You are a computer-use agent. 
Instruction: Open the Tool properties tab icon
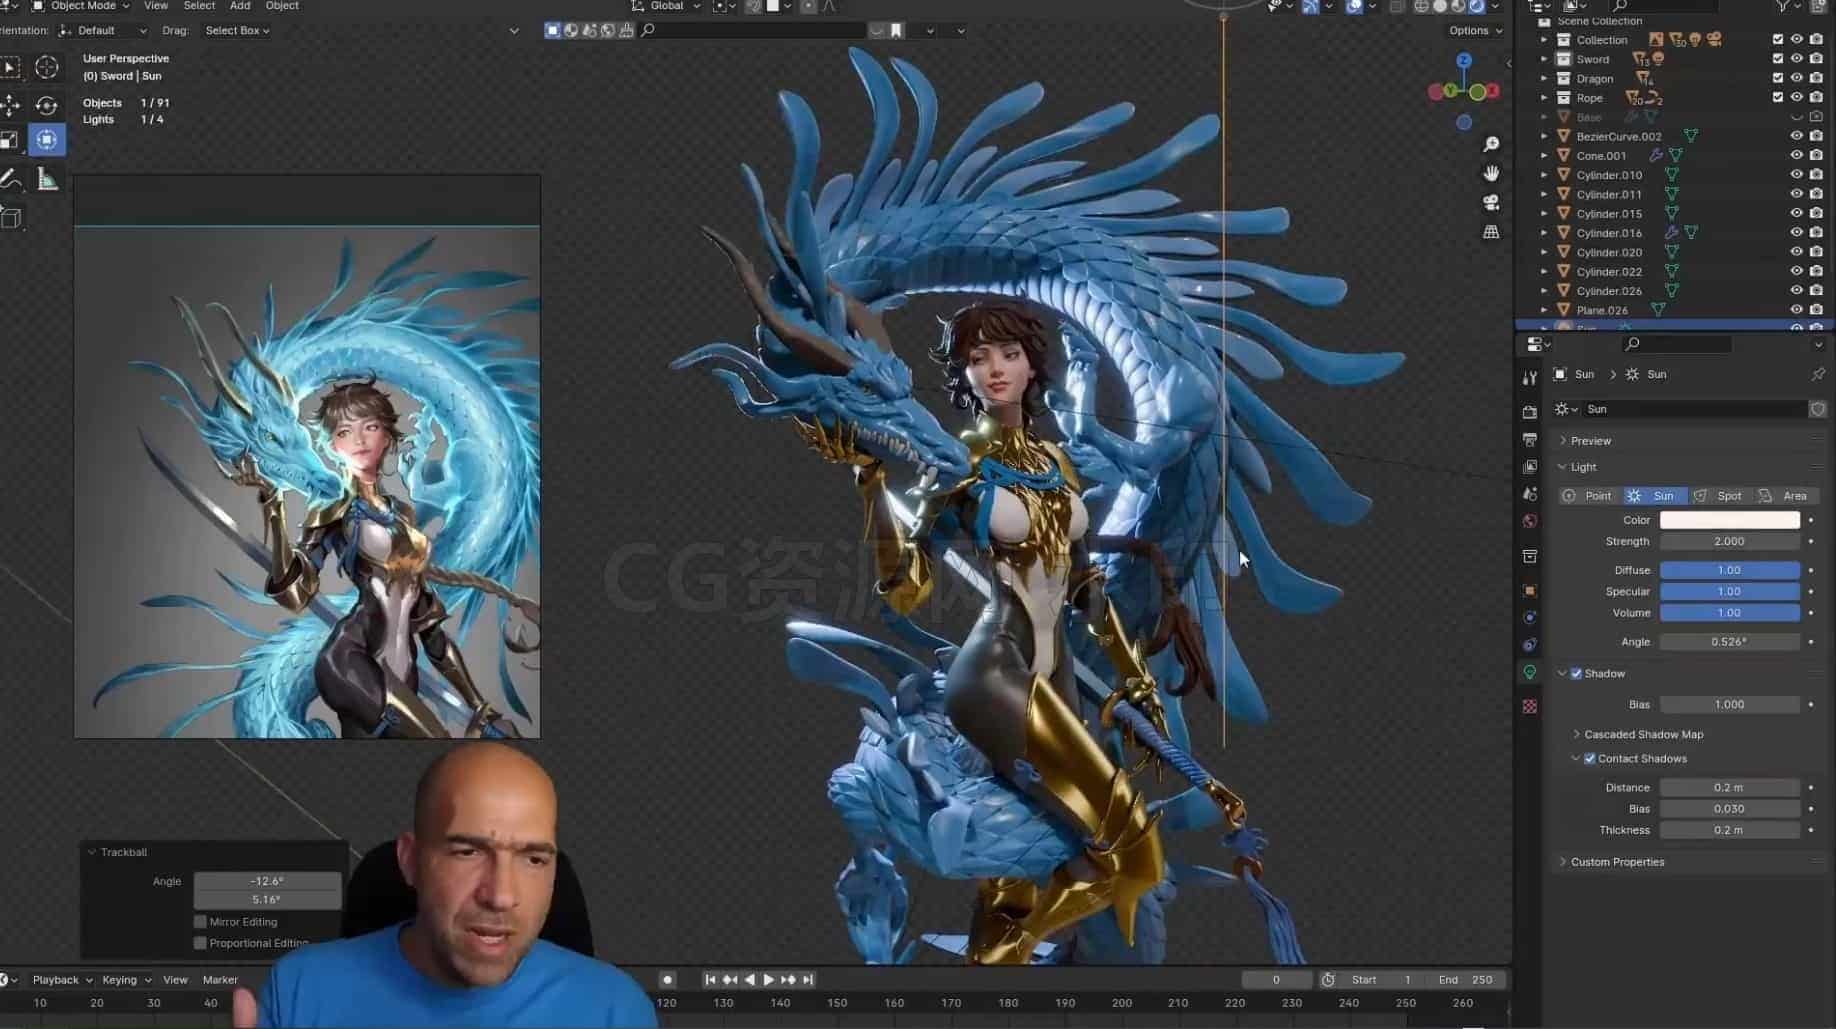[x=1529, y=378]
